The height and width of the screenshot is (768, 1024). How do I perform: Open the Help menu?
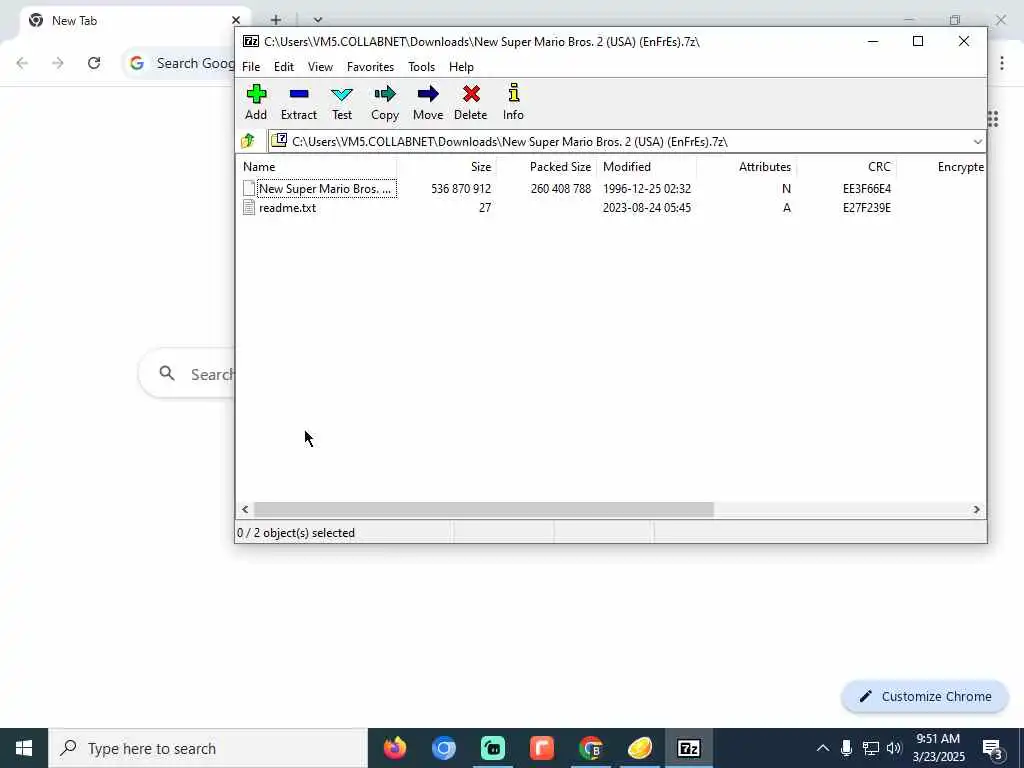tap(461, 67)
